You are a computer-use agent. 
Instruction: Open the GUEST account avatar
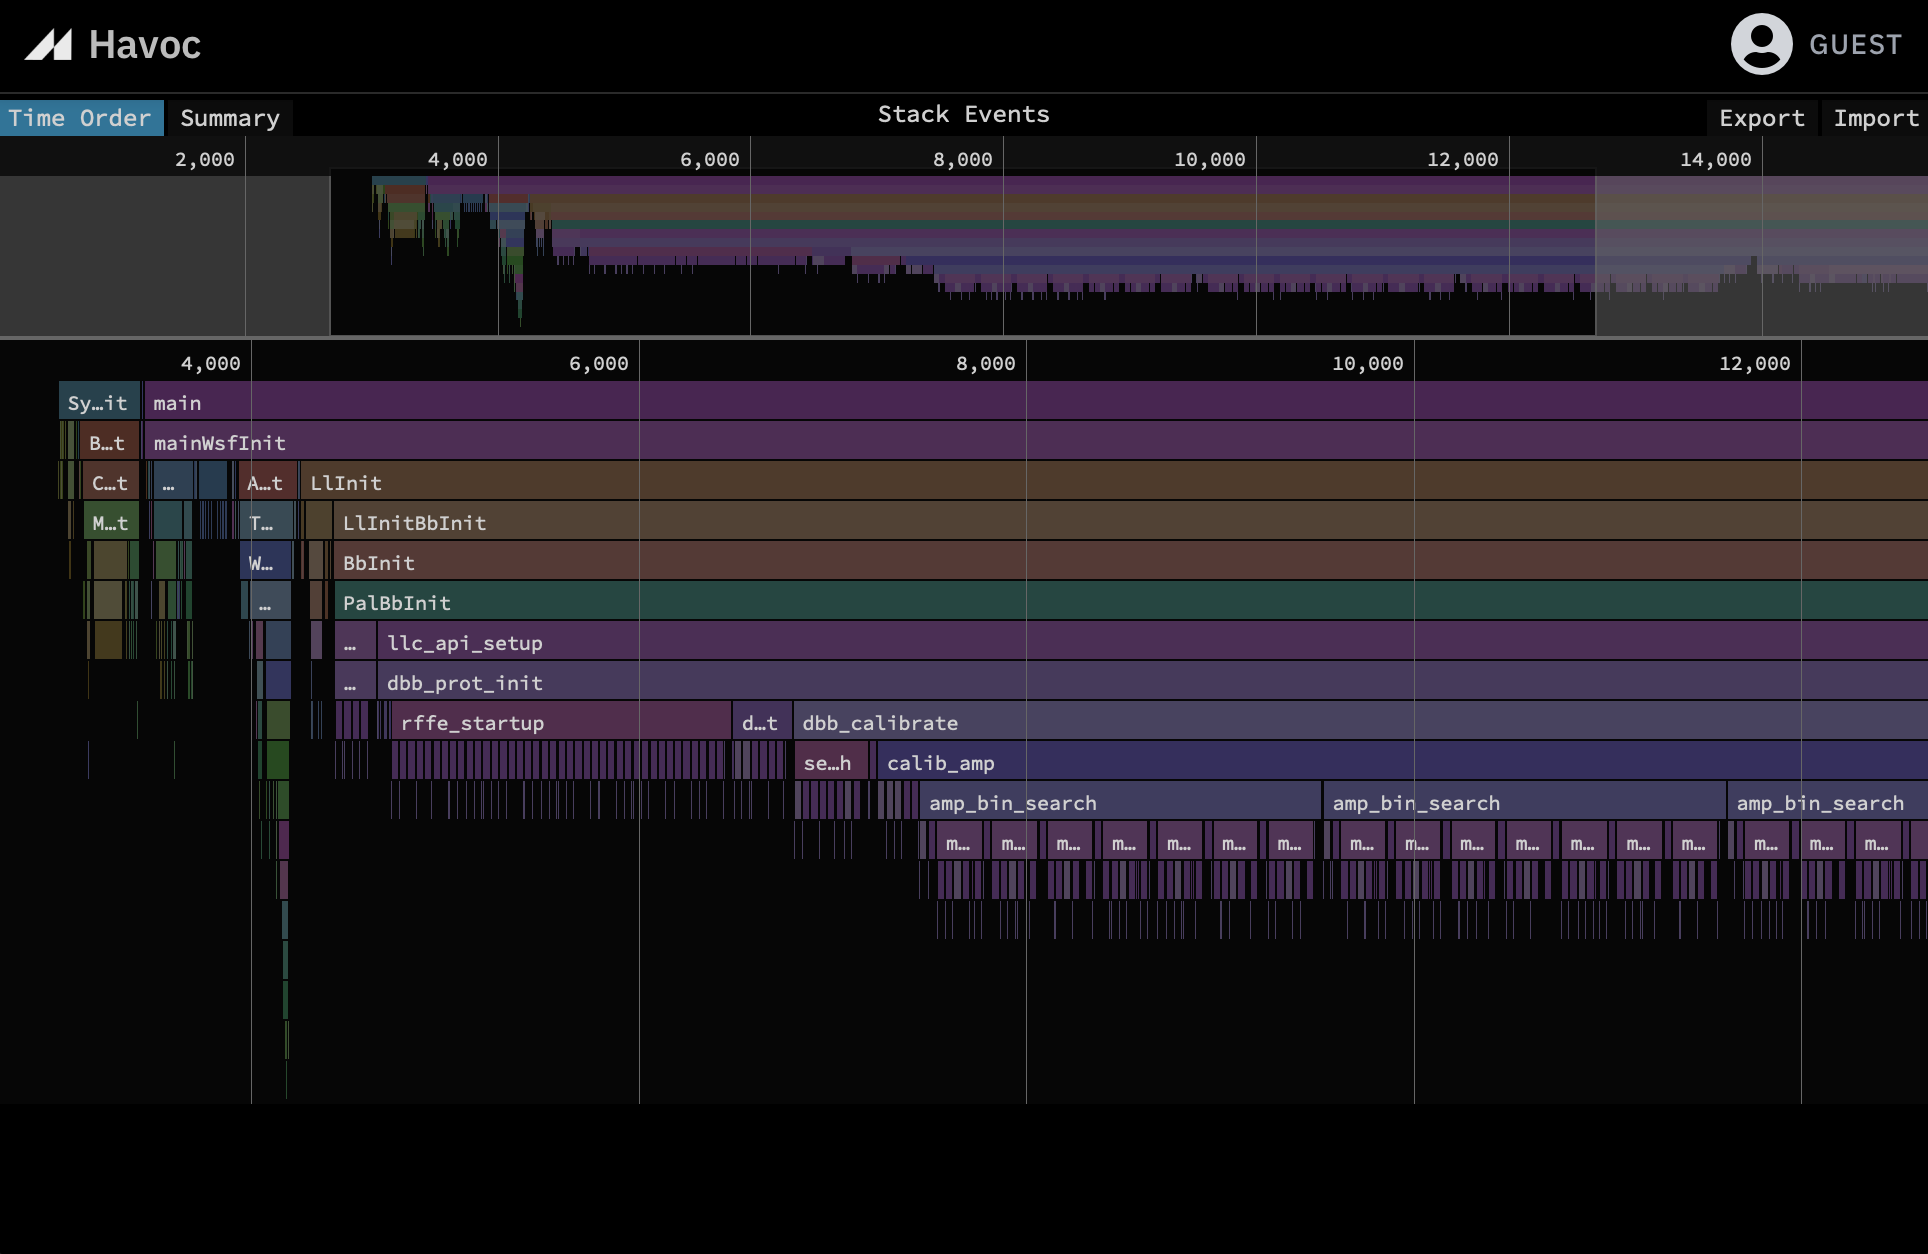click(1761, 43)
